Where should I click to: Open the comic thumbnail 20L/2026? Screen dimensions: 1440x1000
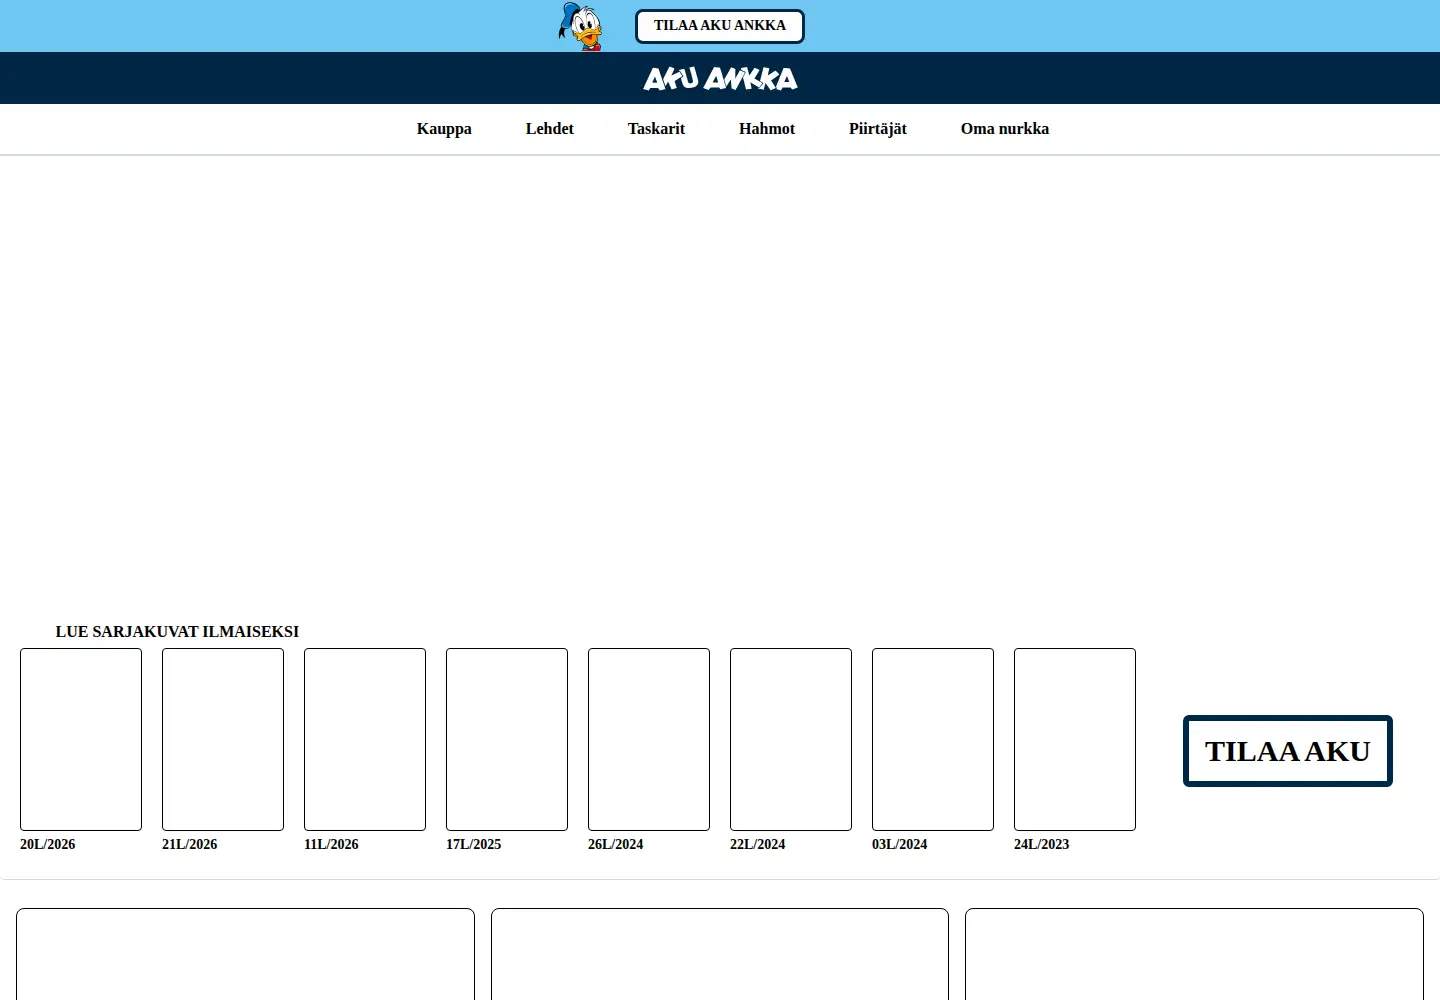pyautogui.click(x=81, y=739)
